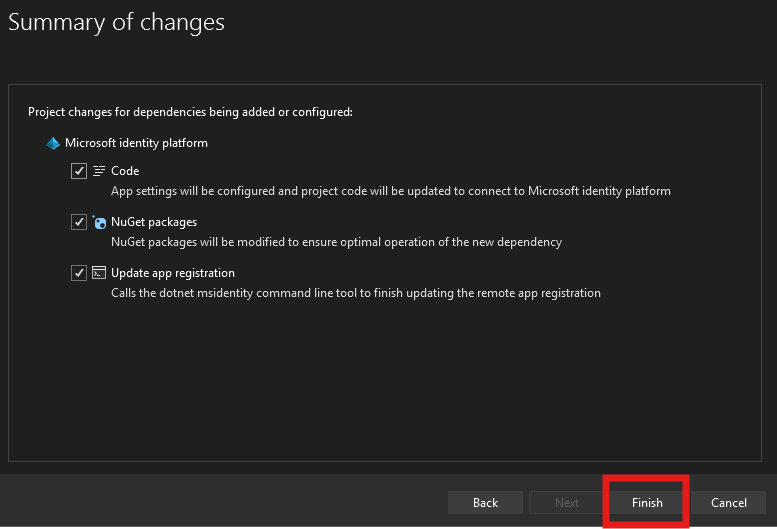Click the Project changes for dependencies heading

[x=190, y=112]
